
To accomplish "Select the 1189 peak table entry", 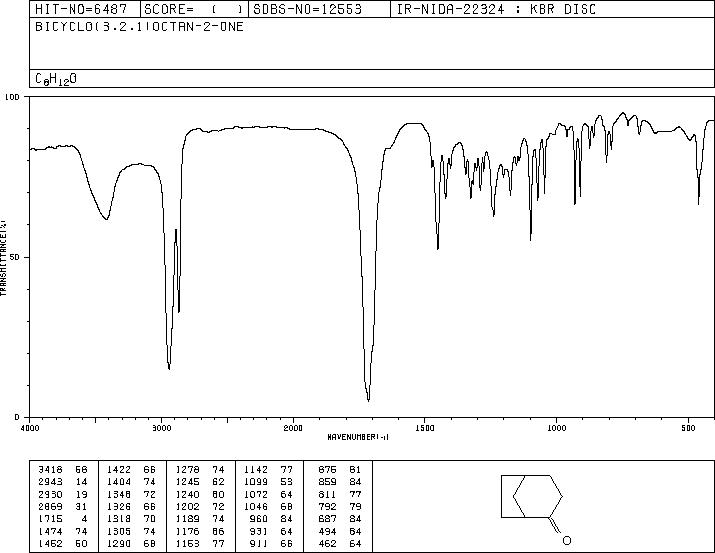I will [200, 519].
